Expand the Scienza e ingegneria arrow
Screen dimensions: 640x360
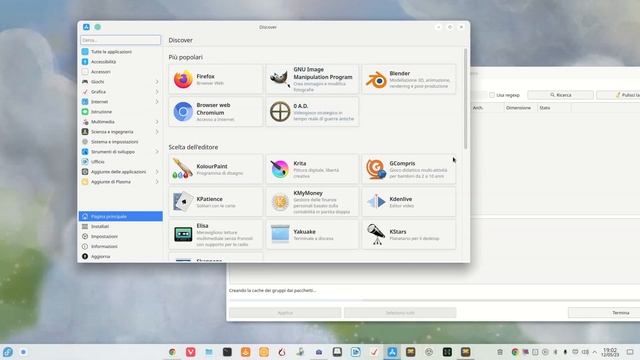157,132
